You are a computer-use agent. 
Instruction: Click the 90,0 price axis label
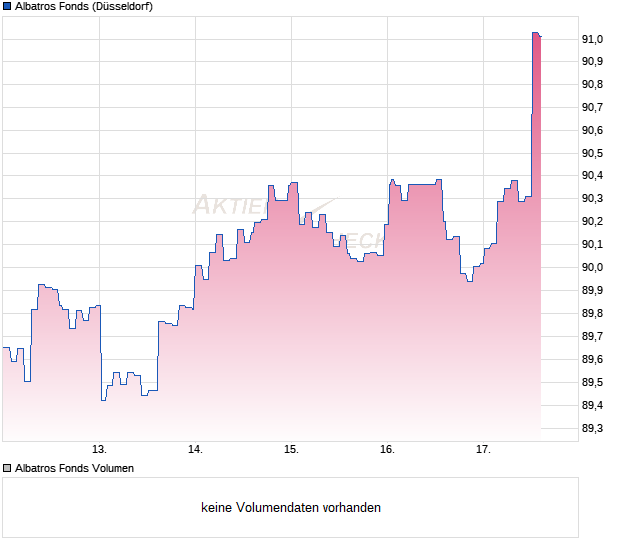tap(592, 267)
